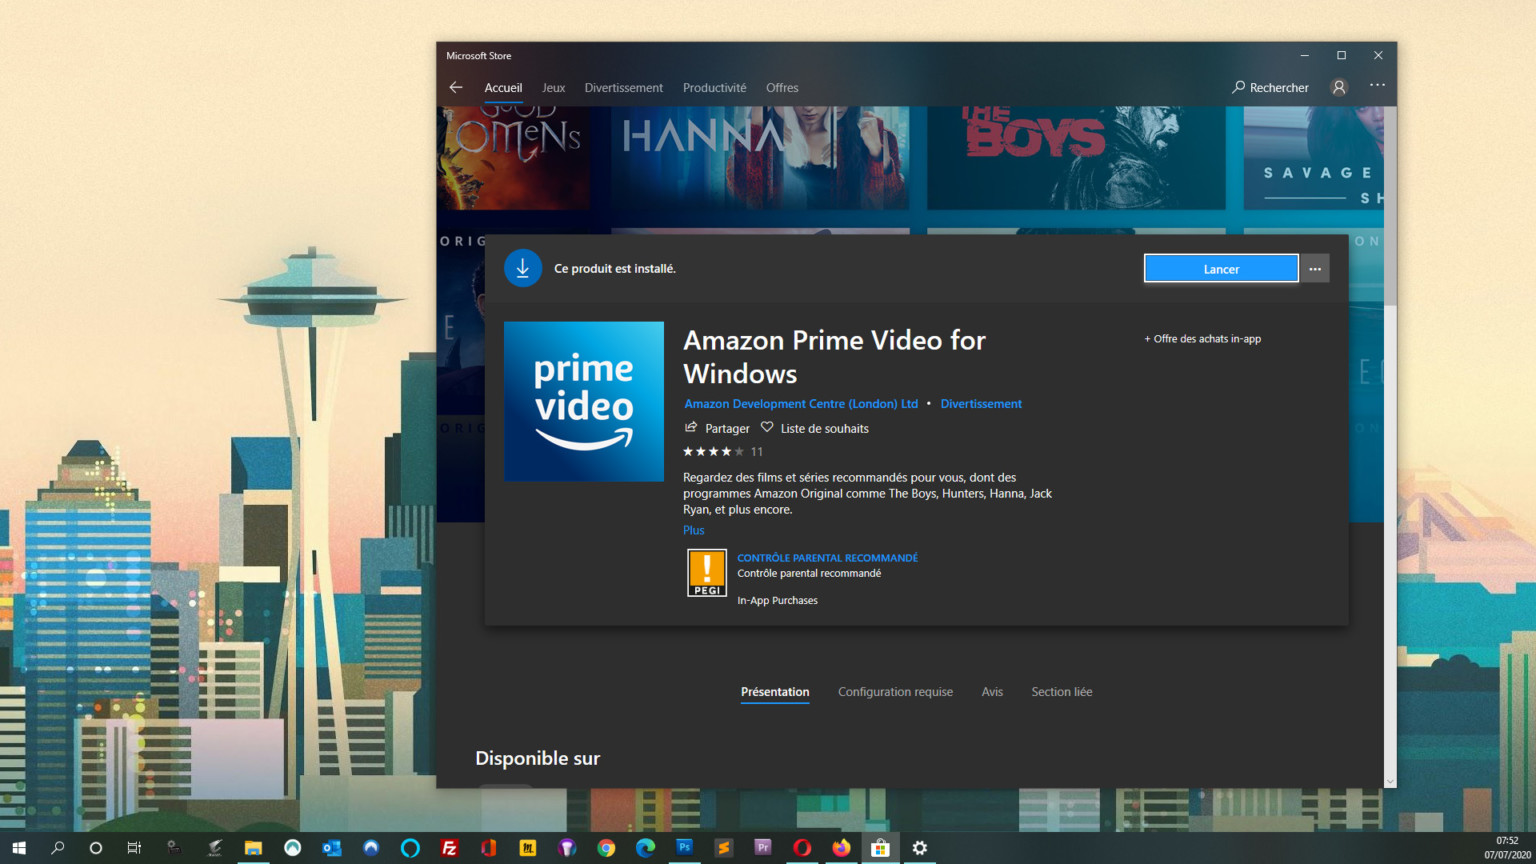Viewport: 1536px width, 864px height.
Task: Open Photoshop from the taskbar
Action: 684,849
